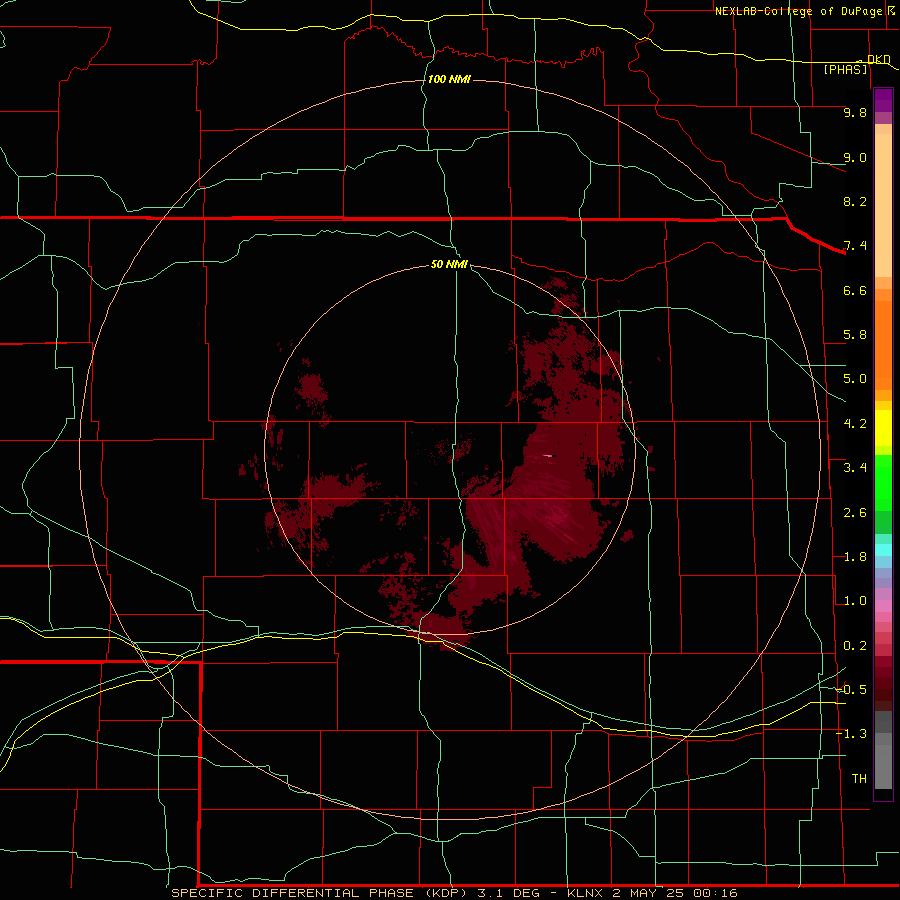The height and width of the screenshot is (900, 900).
Task: Select the 5.8 scale value
Action: point(855,335)
